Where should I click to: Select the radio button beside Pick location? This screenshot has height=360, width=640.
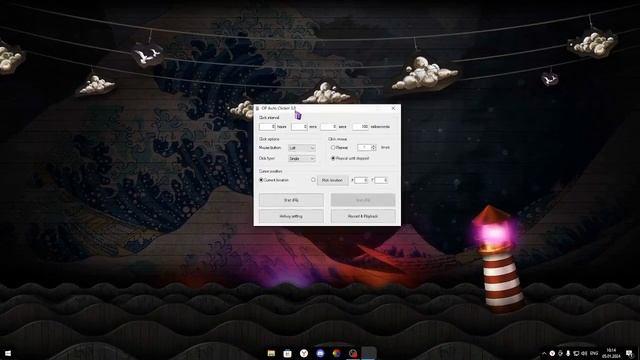[313, 180]
